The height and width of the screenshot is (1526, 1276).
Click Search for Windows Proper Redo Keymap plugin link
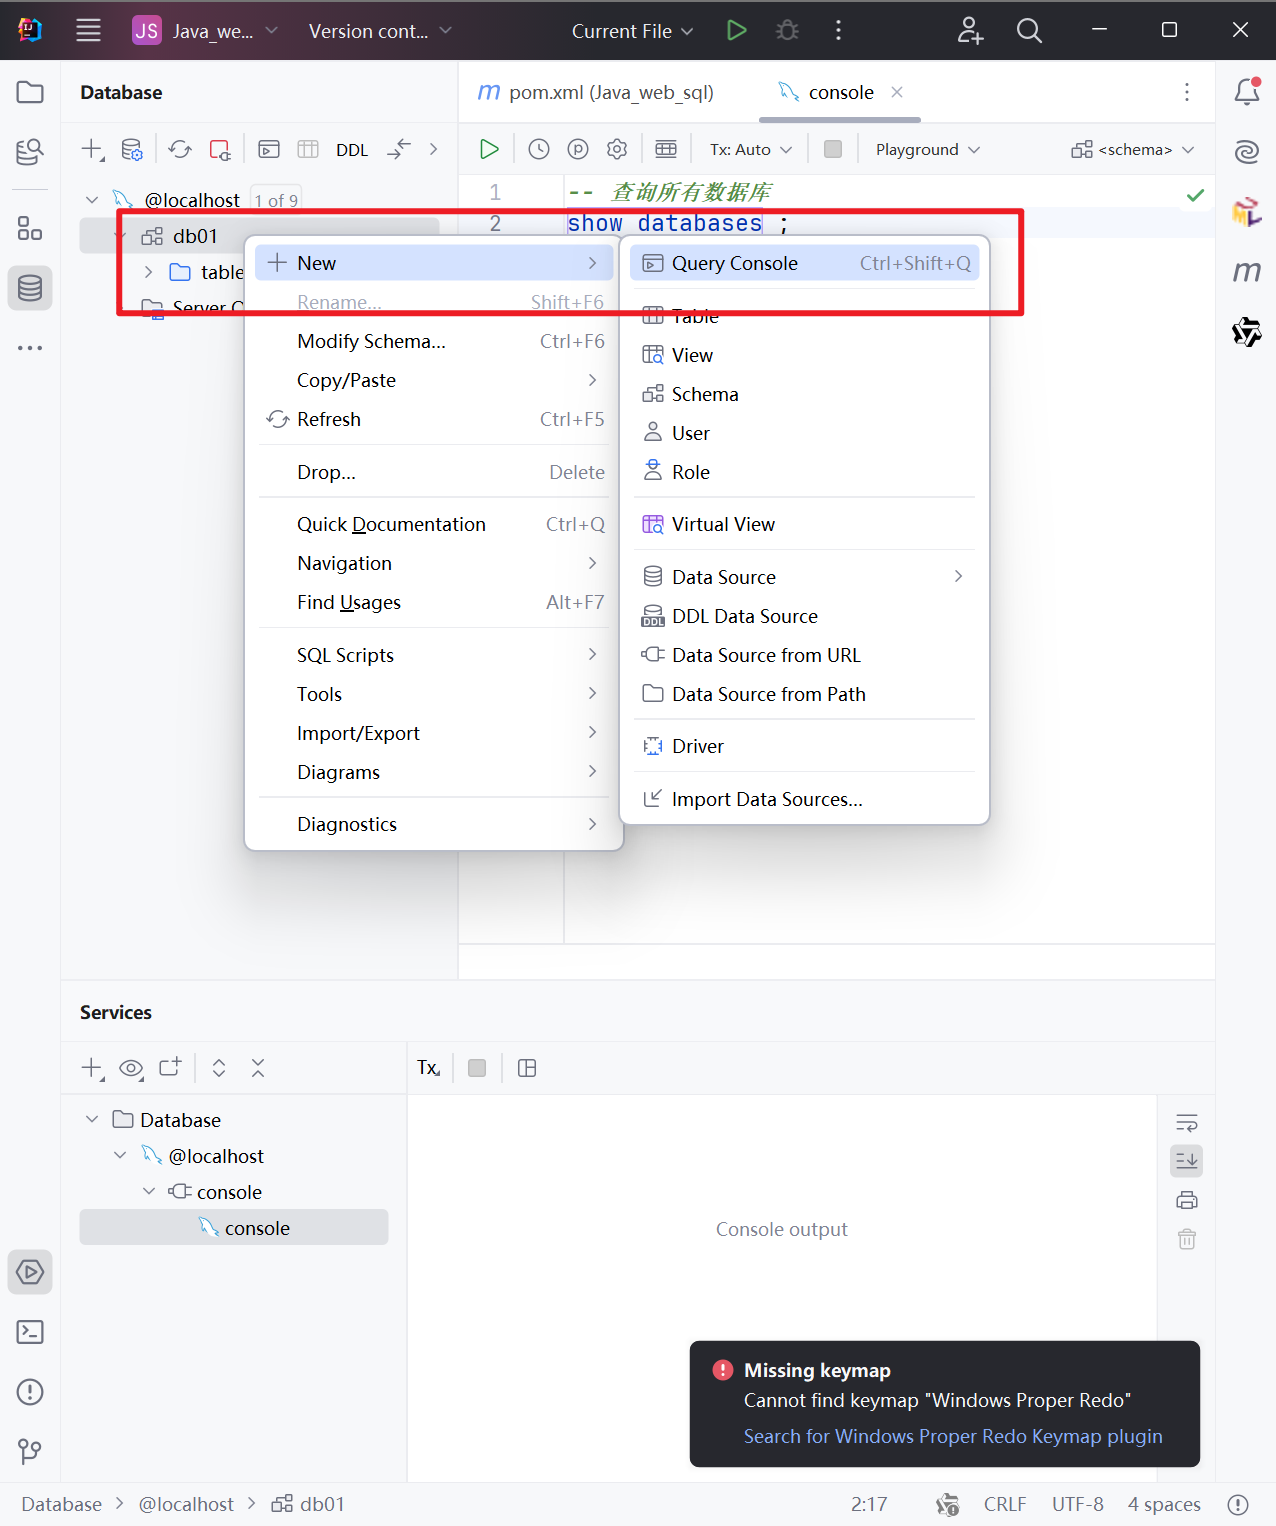[953, 1436]
